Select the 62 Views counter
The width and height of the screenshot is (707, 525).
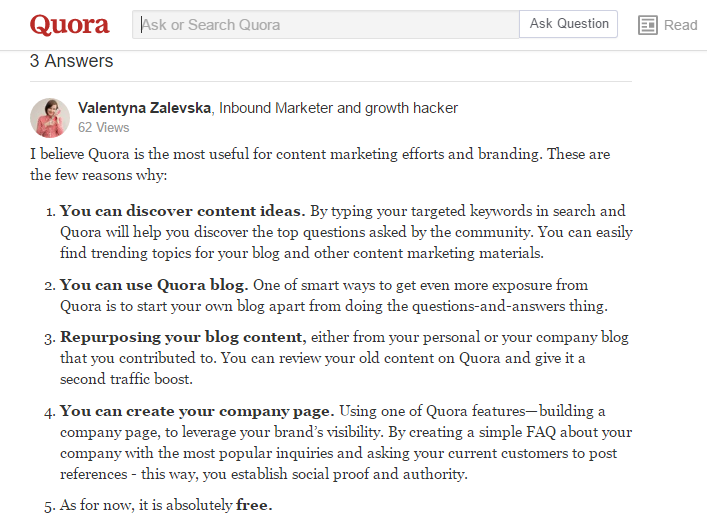[x=104, y=128]
